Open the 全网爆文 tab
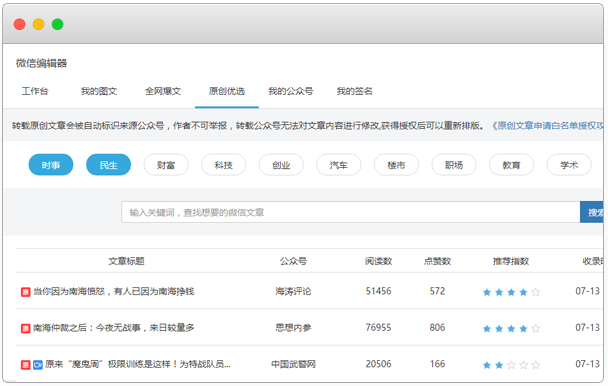 point(163,91)
